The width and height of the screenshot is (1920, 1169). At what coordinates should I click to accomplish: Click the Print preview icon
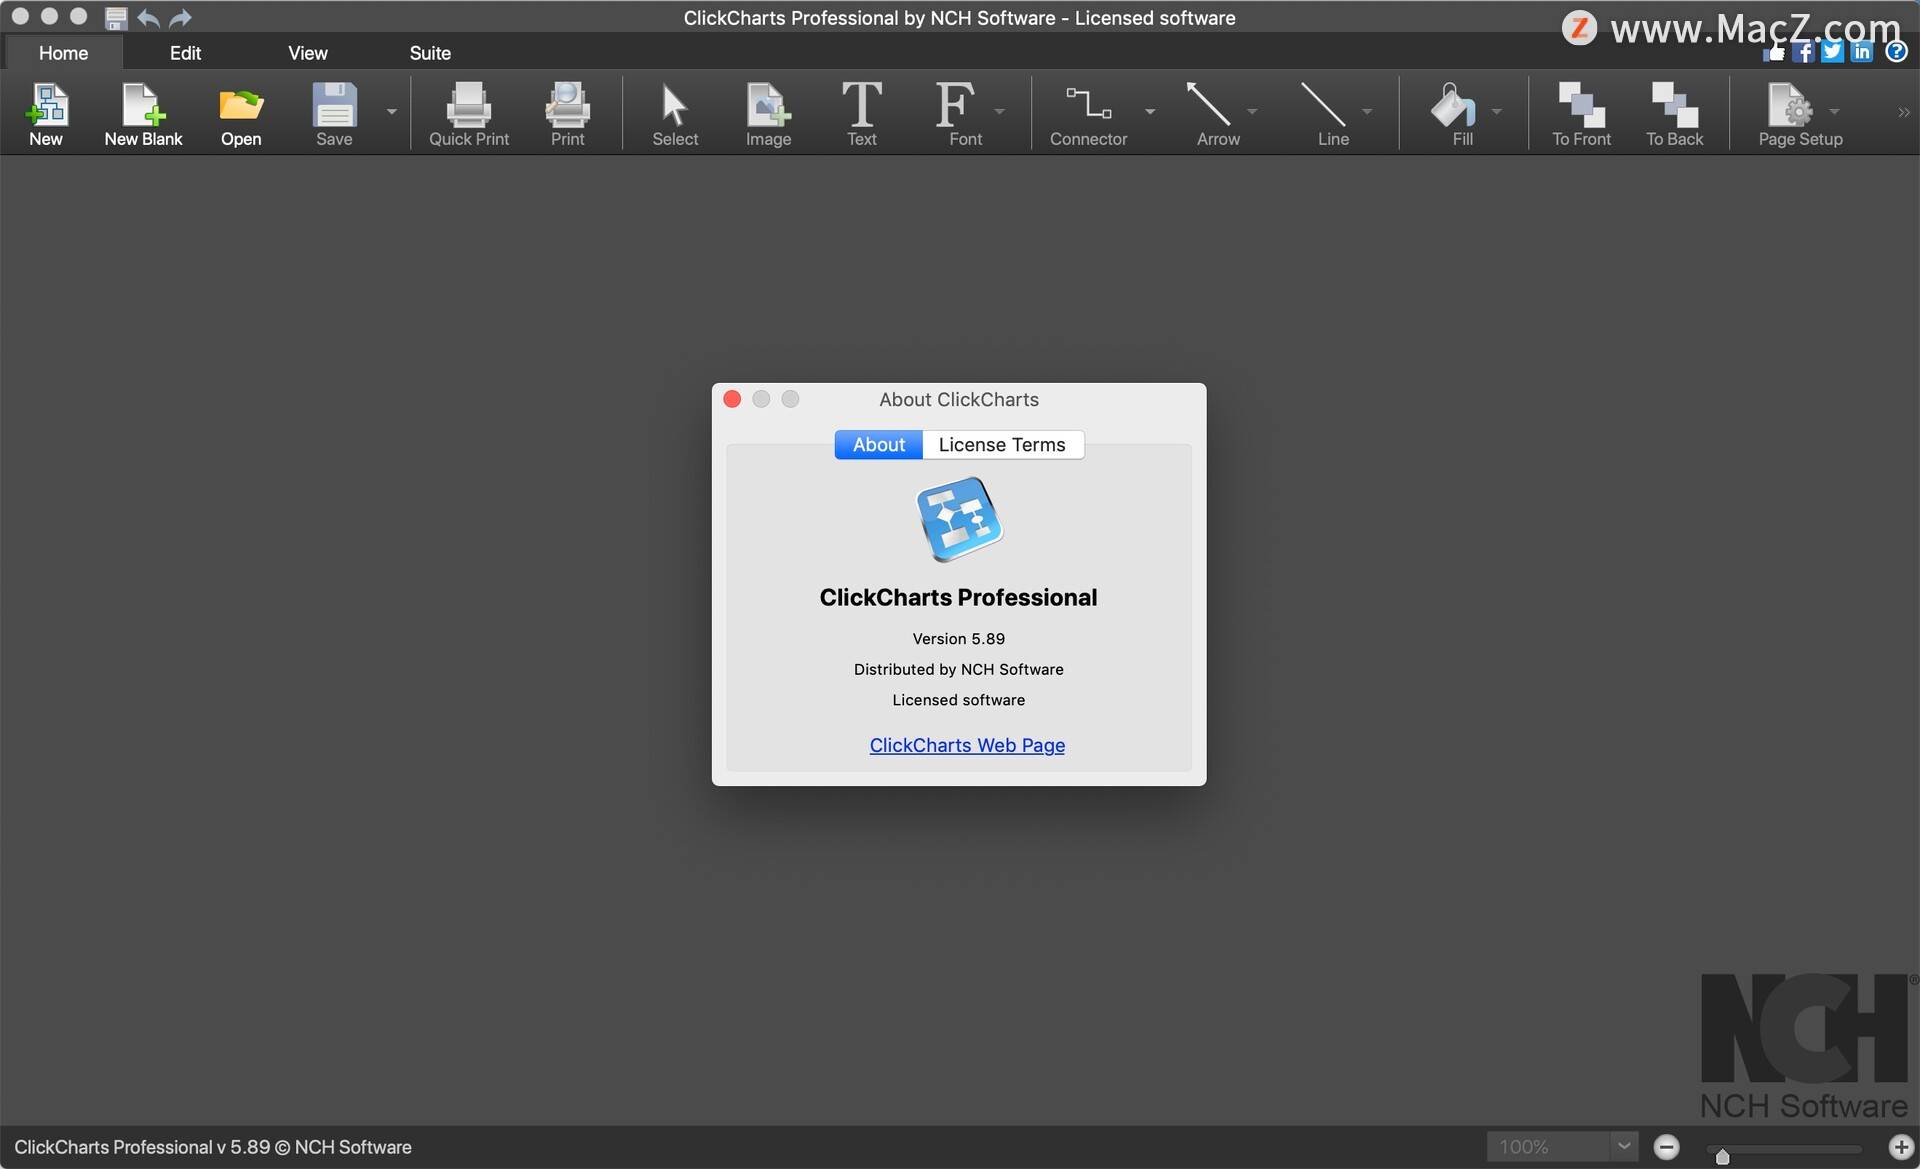567,113
